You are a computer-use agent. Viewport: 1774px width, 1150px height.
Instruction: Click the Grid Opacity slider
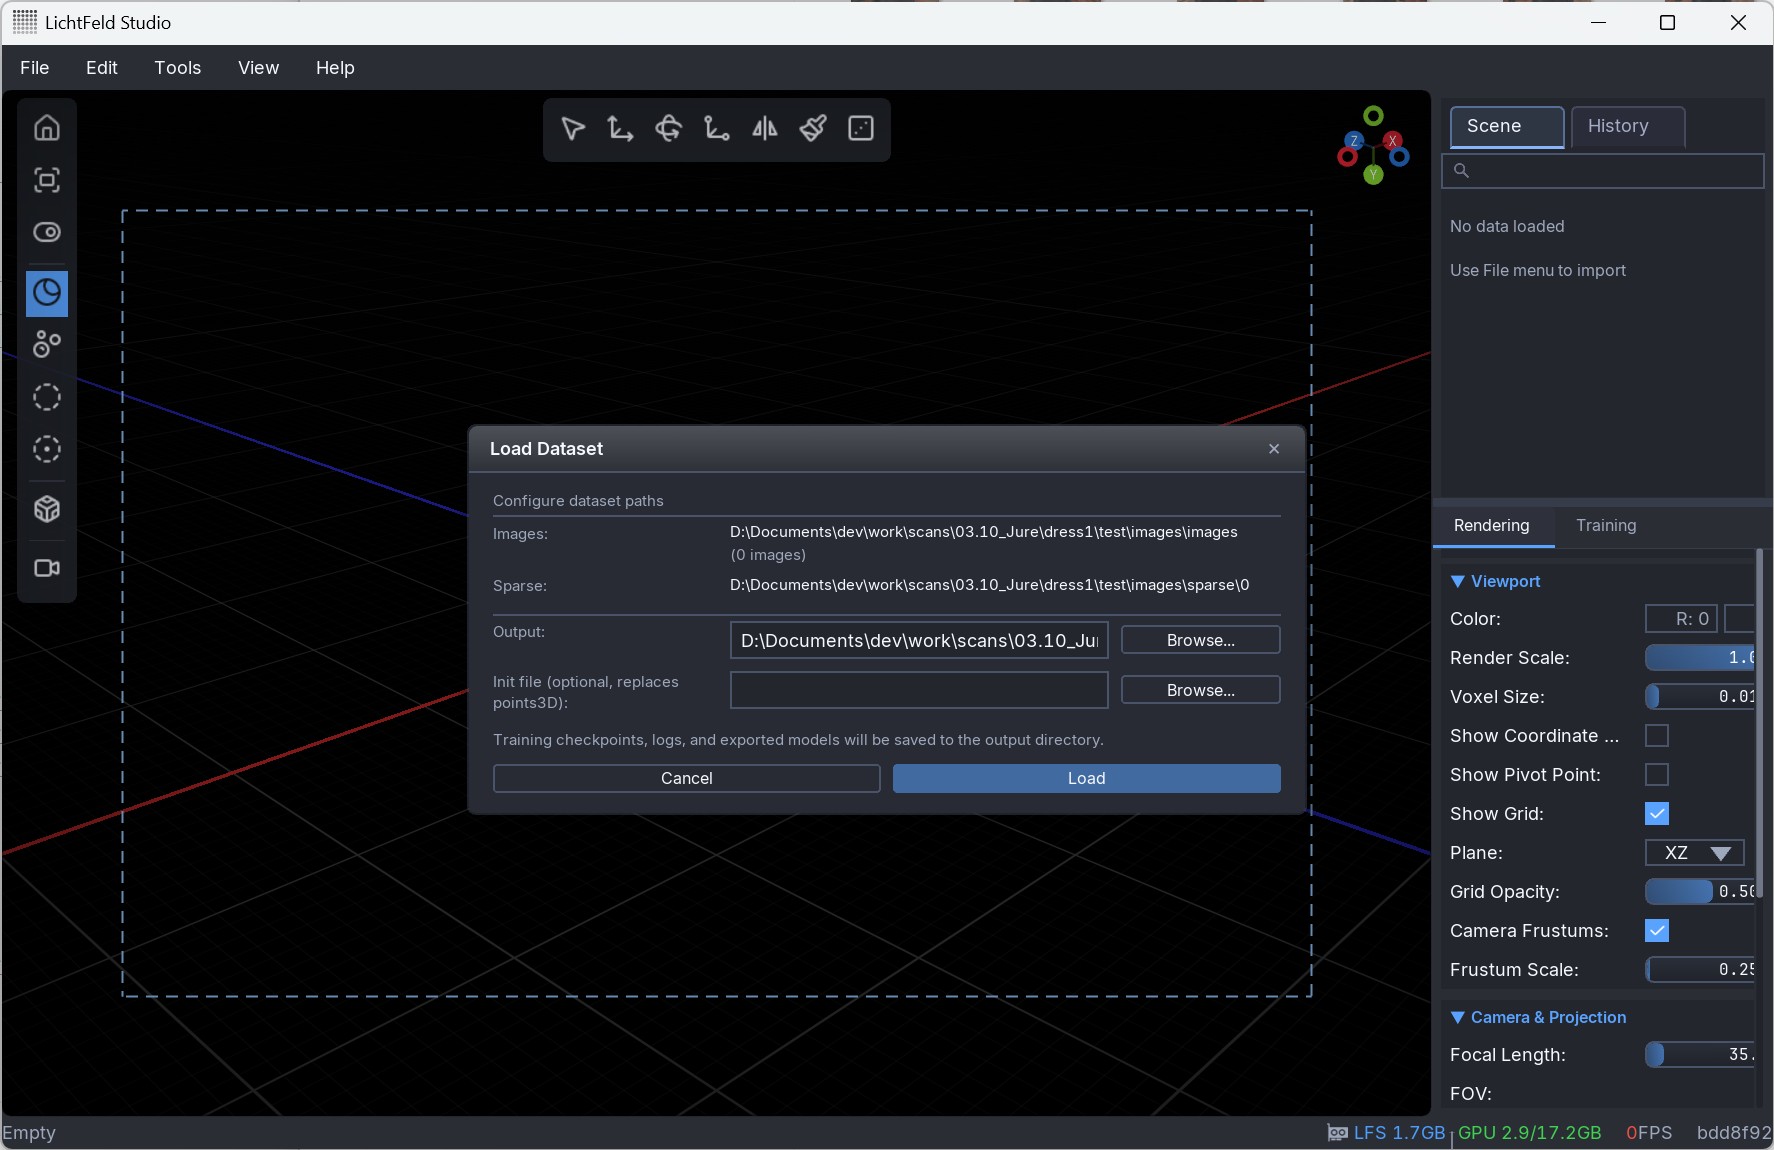(1698, 892)
